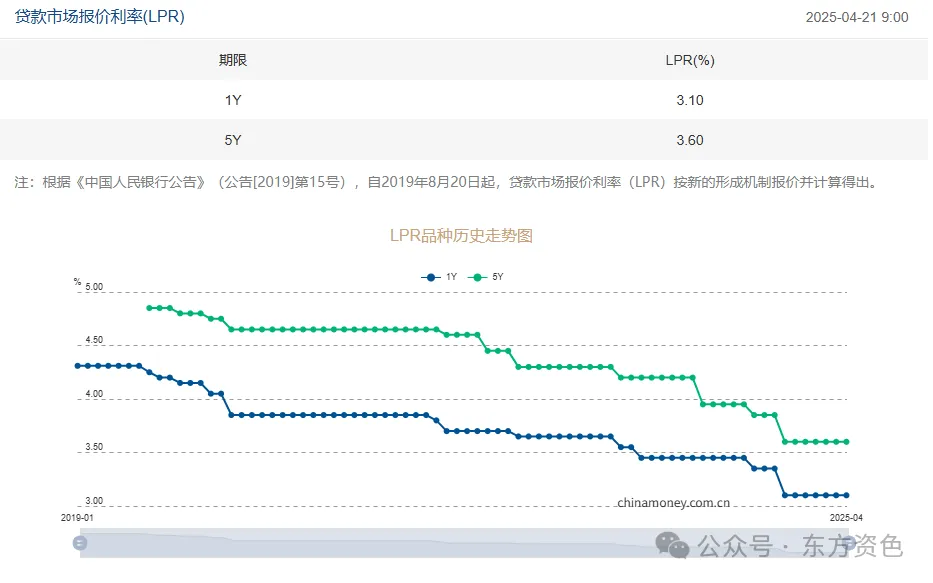933x583 pixels.
Task: Click the 3.00 y-axis label
Action: tap(94, 501)
